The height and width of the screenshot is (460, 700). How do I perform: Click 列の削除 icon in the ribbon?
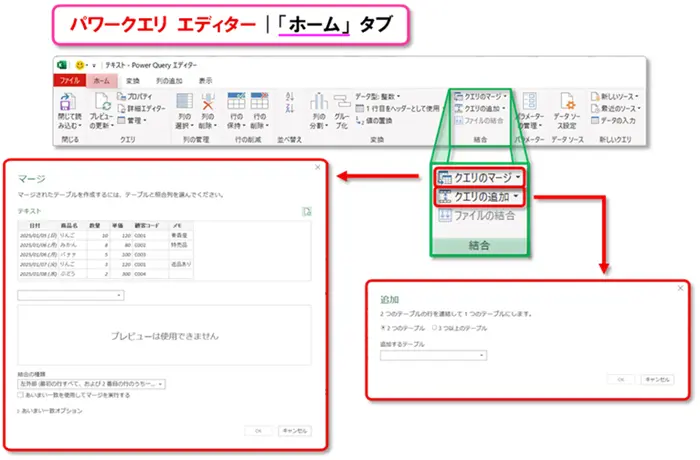pos(208,101)
